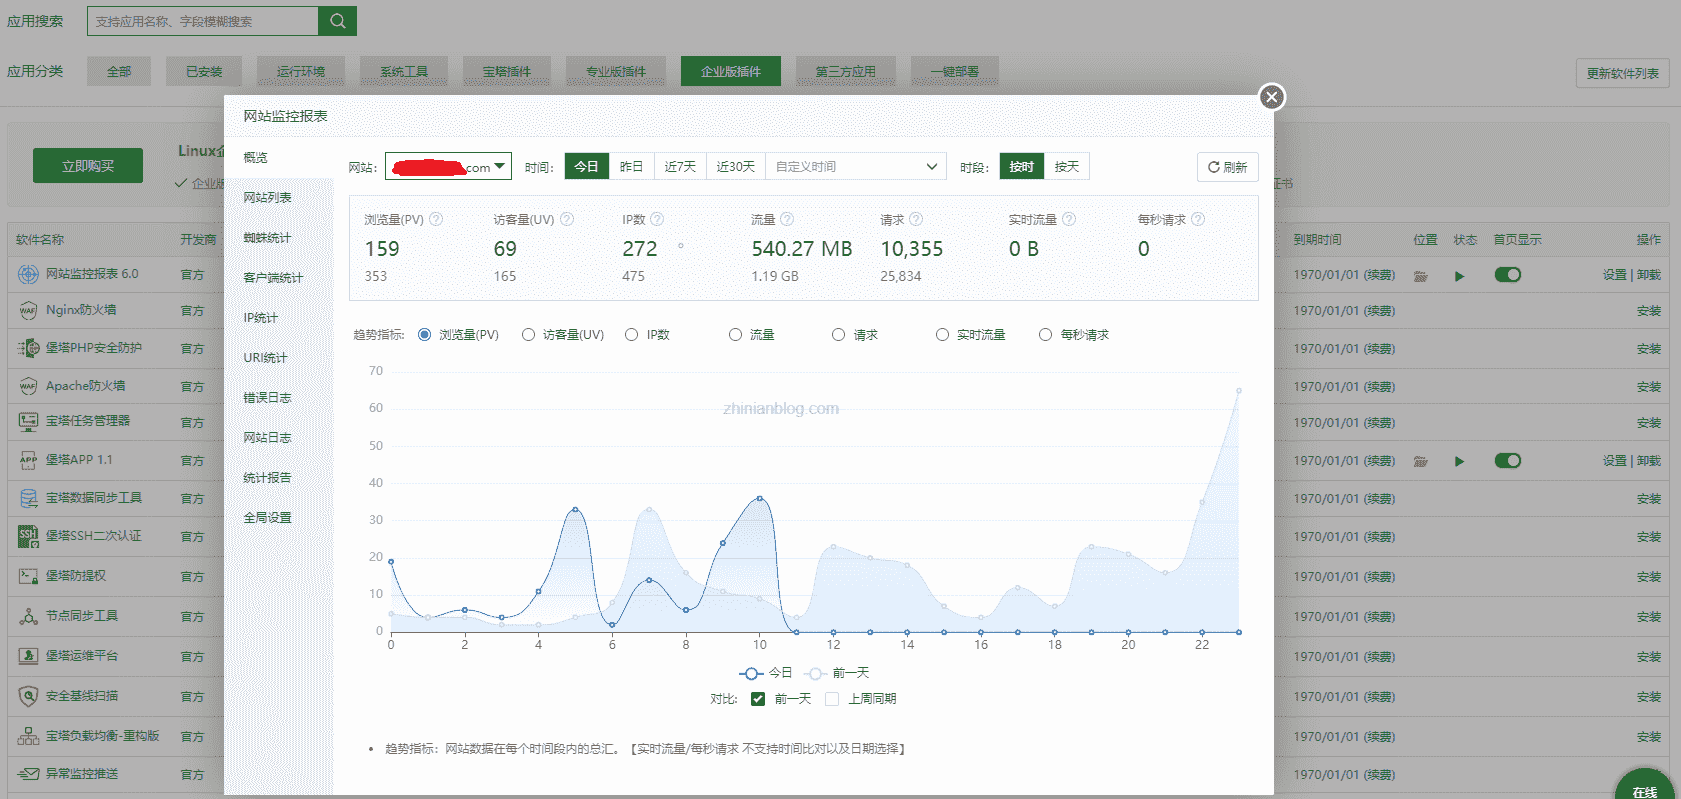Toggle homepage display for 网站监控报表 6.0
This screenshot has height=799, width=1681.
[1507, 275]
